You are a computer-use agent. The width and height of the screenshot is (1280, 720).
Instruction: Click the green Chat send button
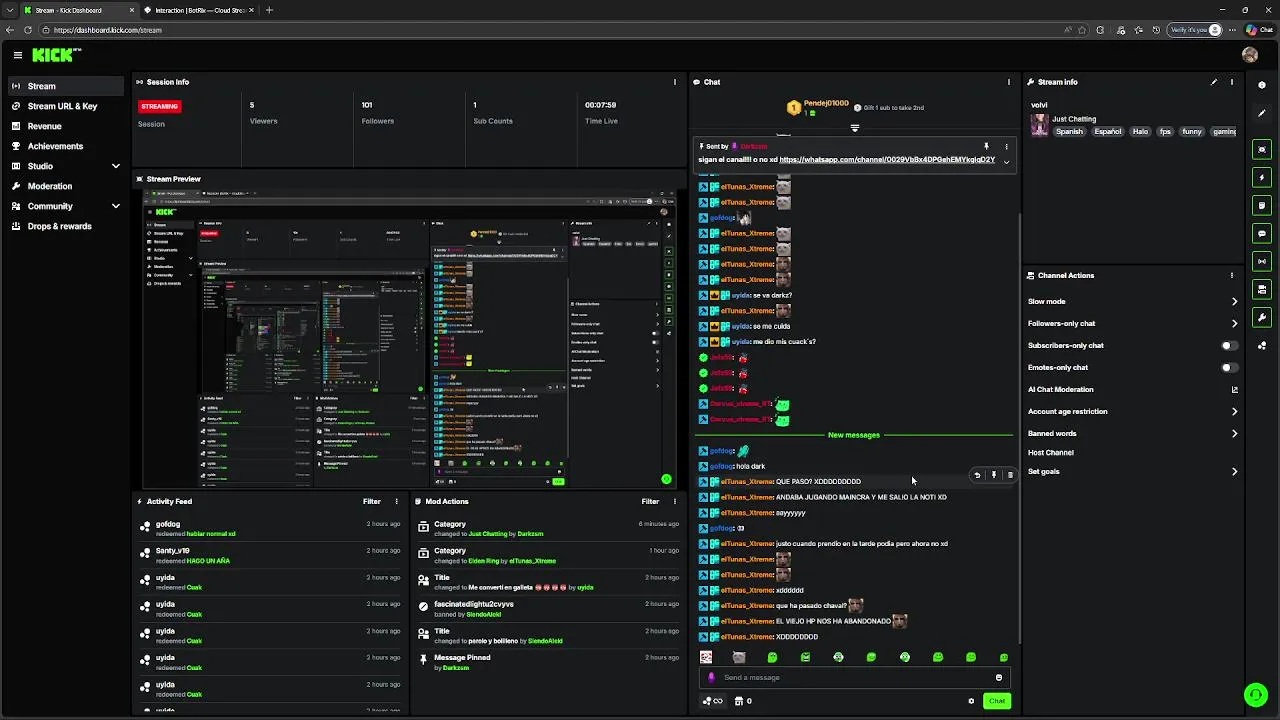tap(997, 701)
